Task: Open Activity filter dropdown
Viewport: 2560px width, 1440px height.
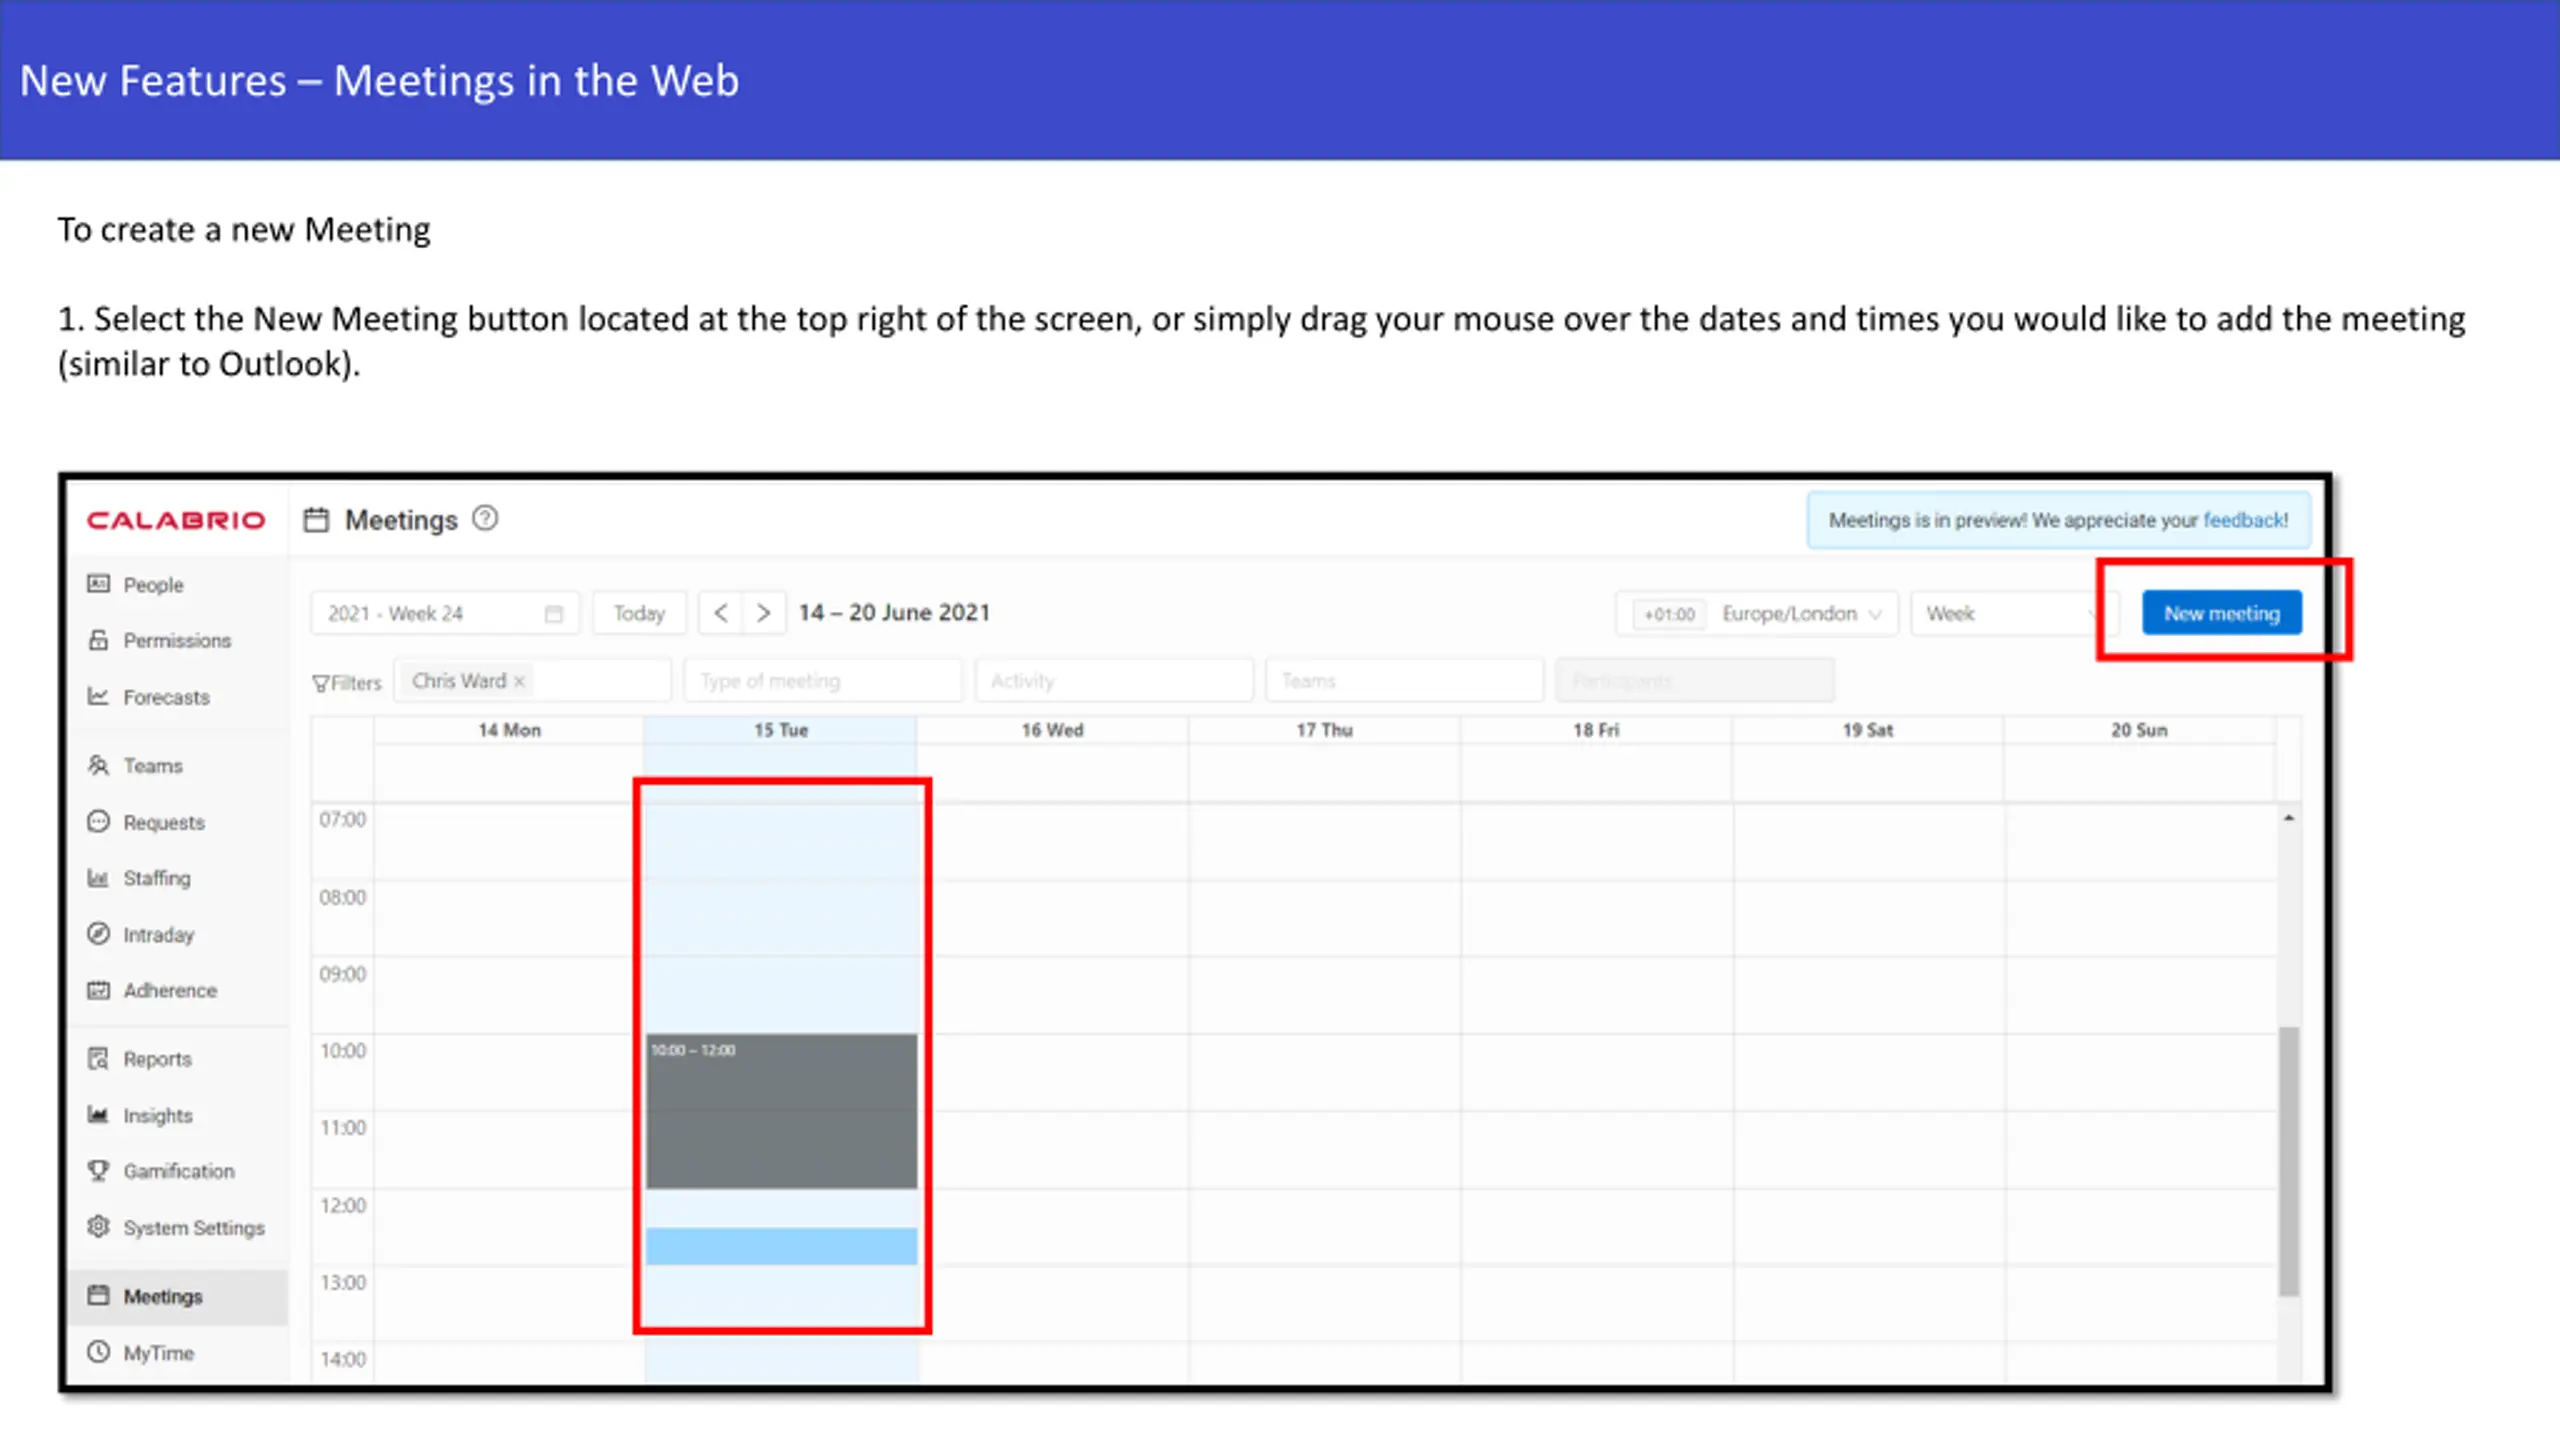Action: pyautogui.click(x=1114, y=681)
